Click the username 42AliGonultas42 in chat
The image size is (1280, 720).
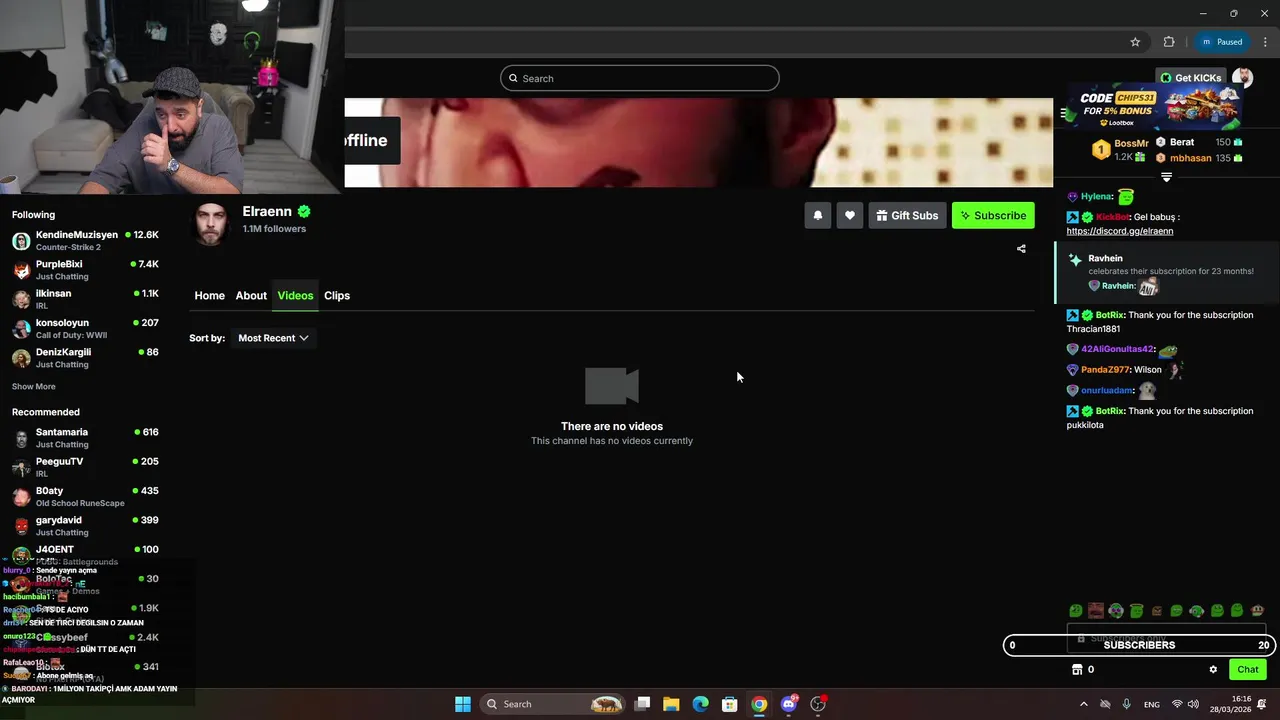(1117, 349)
